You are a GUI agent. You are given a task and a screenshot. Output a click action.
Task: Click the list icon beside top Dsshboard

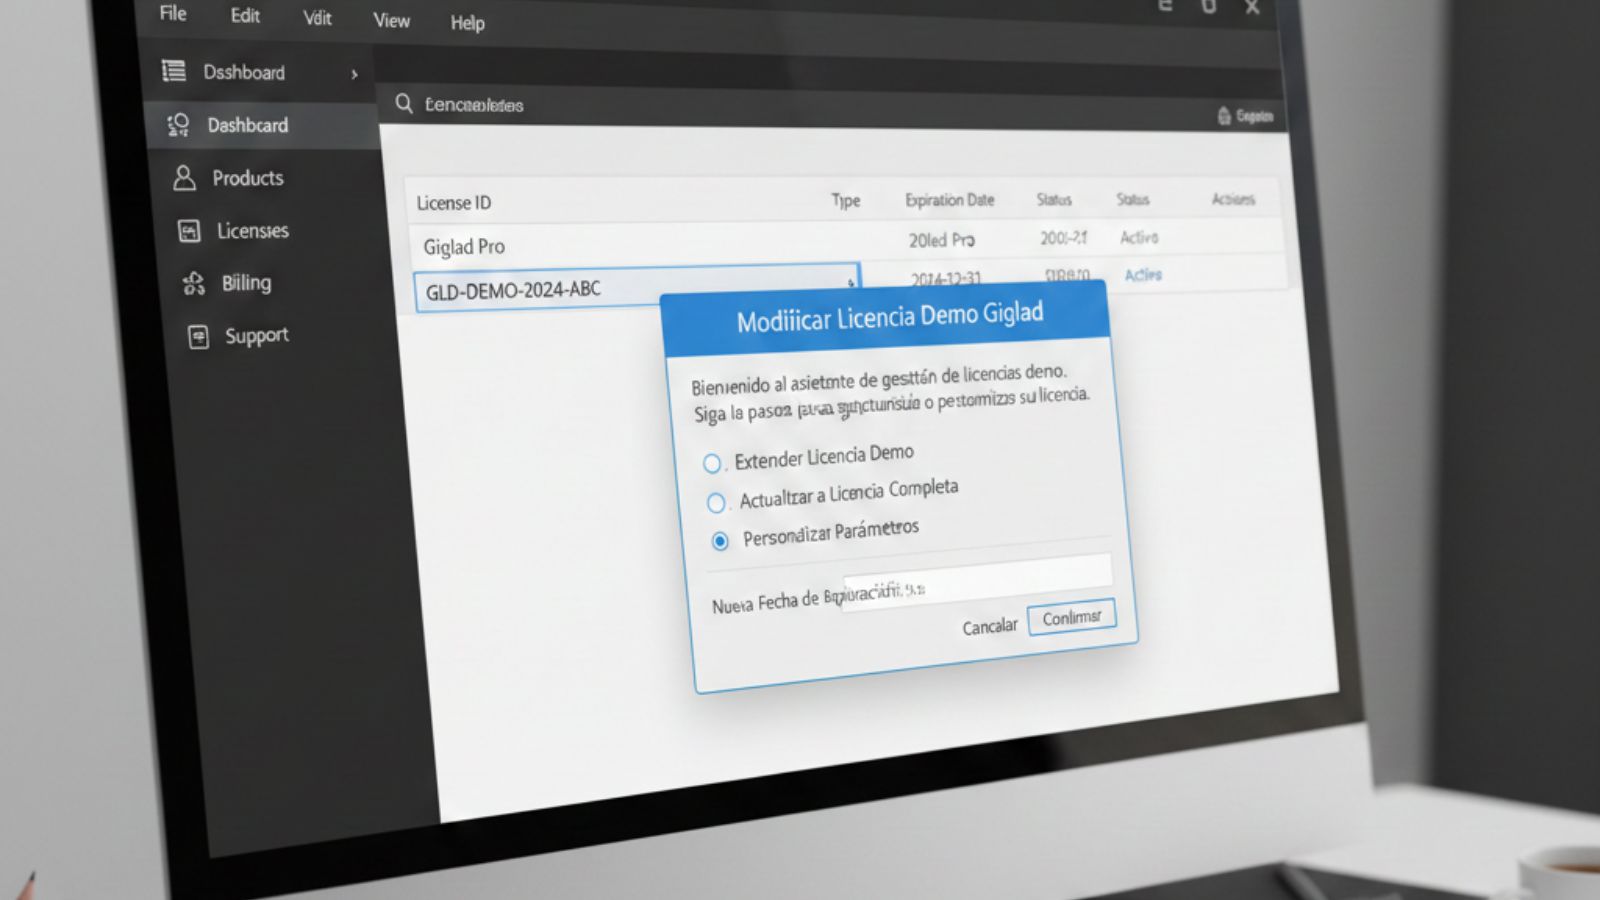(174, 71)
